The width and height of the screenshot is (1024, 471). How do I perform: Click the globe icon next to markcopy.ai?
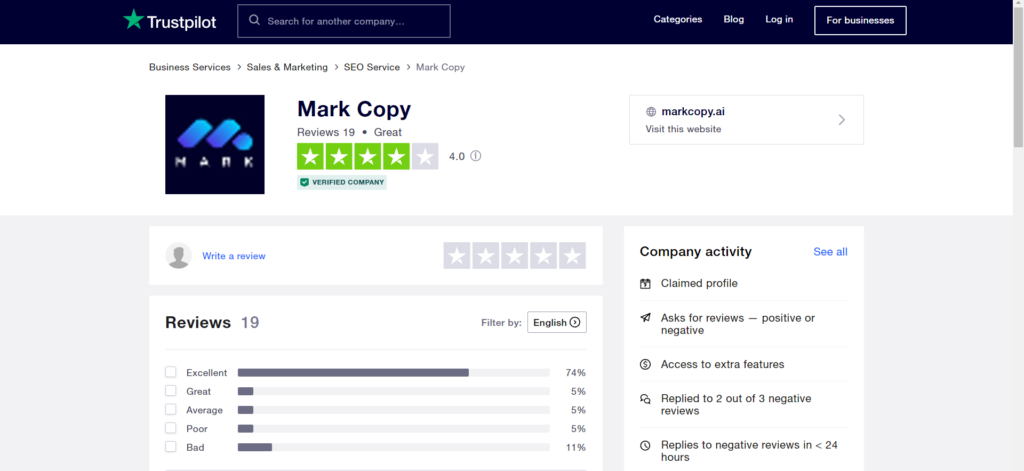[650, 112]
